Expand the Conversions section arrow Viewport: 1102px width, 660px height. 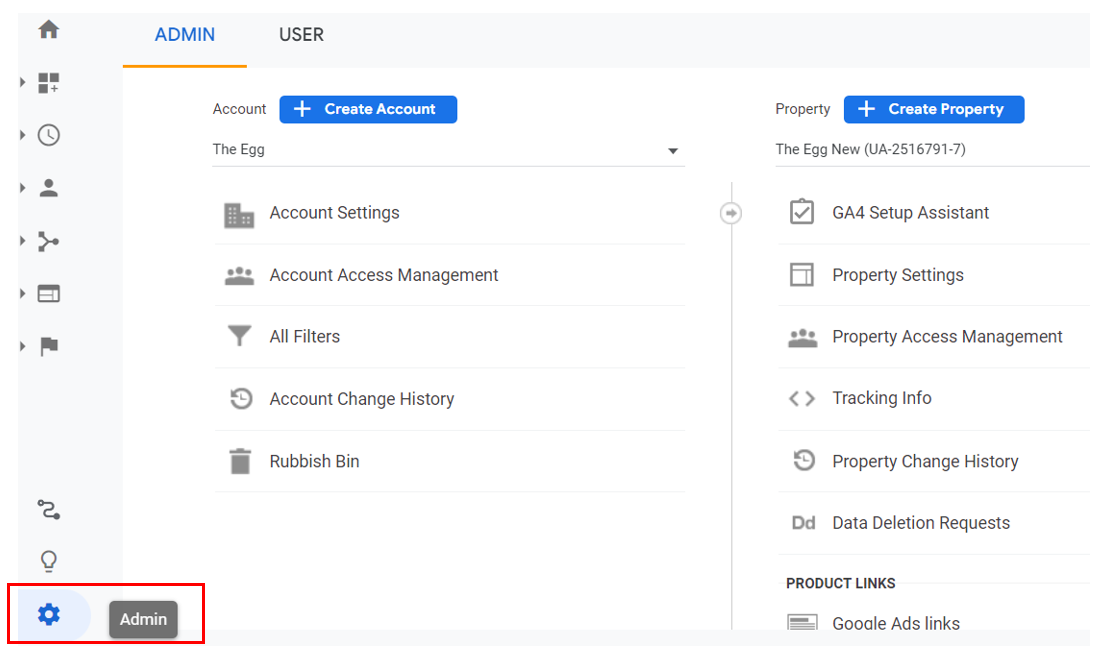(22, 346)
